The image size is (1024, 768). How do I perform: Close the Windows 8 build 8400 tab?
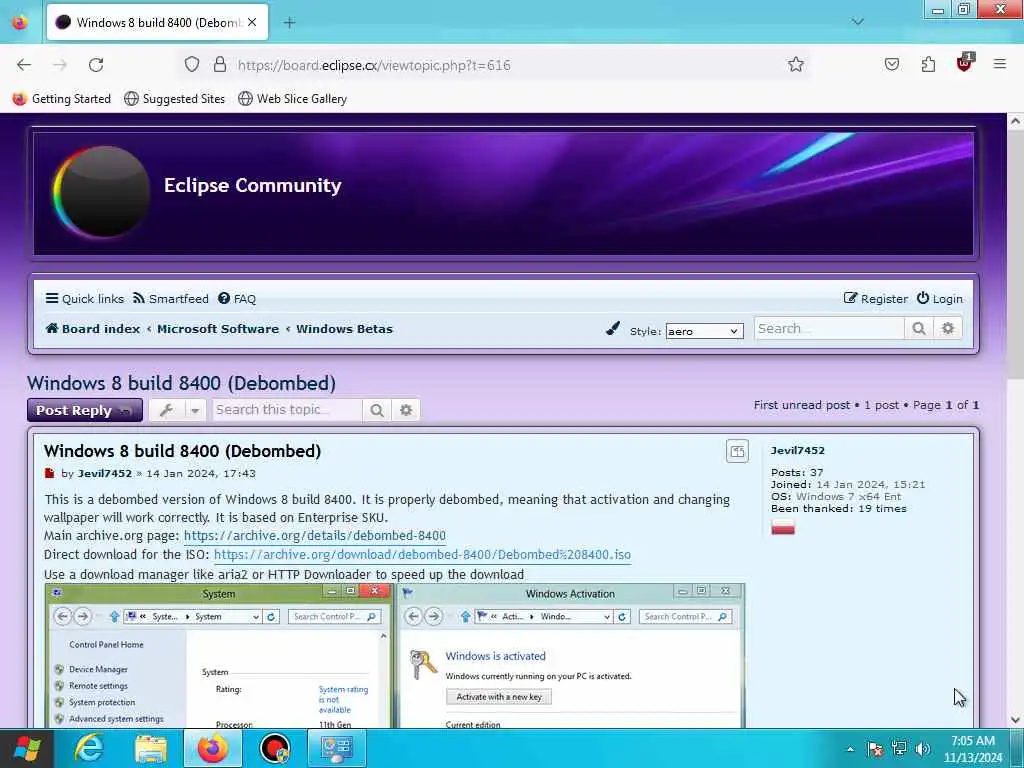coord(252,22)
